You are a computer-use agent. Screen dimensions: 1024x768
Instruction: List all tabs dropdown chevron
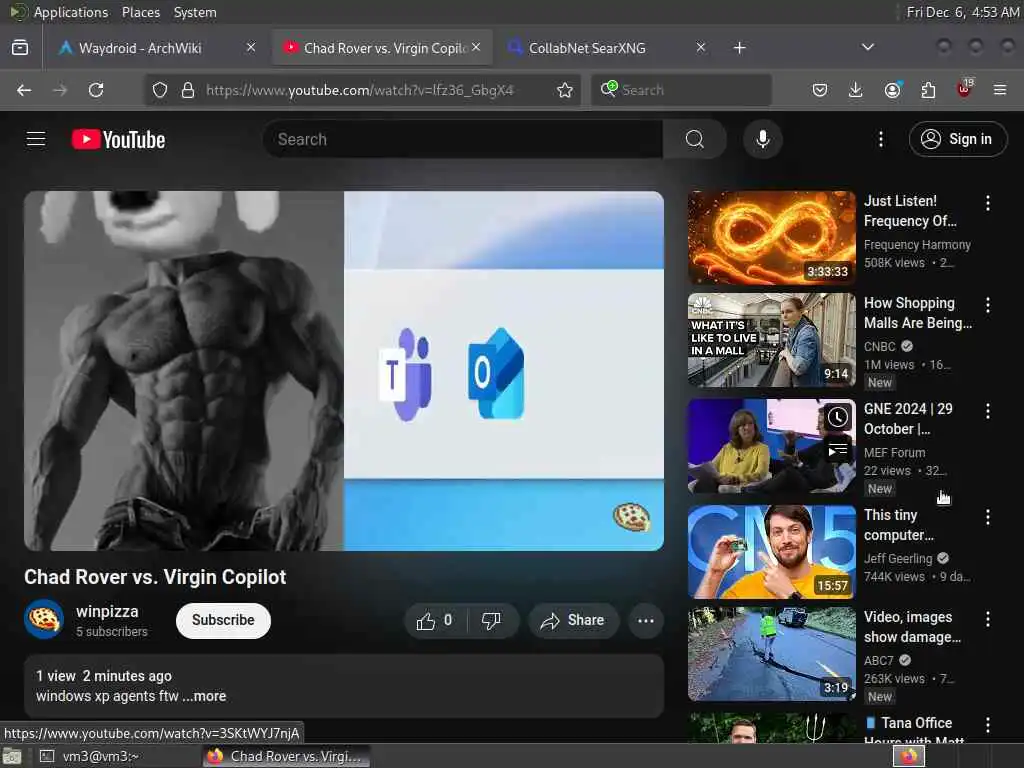(x=867, y=47)
